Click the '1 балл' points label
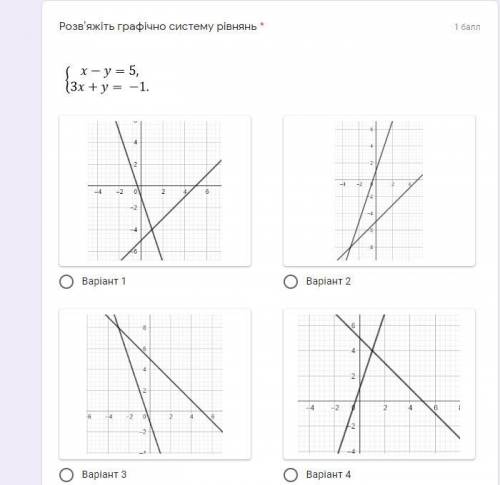 pos(467,27)
